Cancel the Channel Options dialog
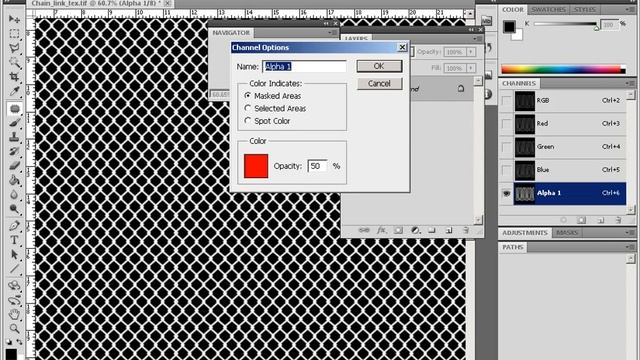This screenshot has width=640, height=360. 379,83
